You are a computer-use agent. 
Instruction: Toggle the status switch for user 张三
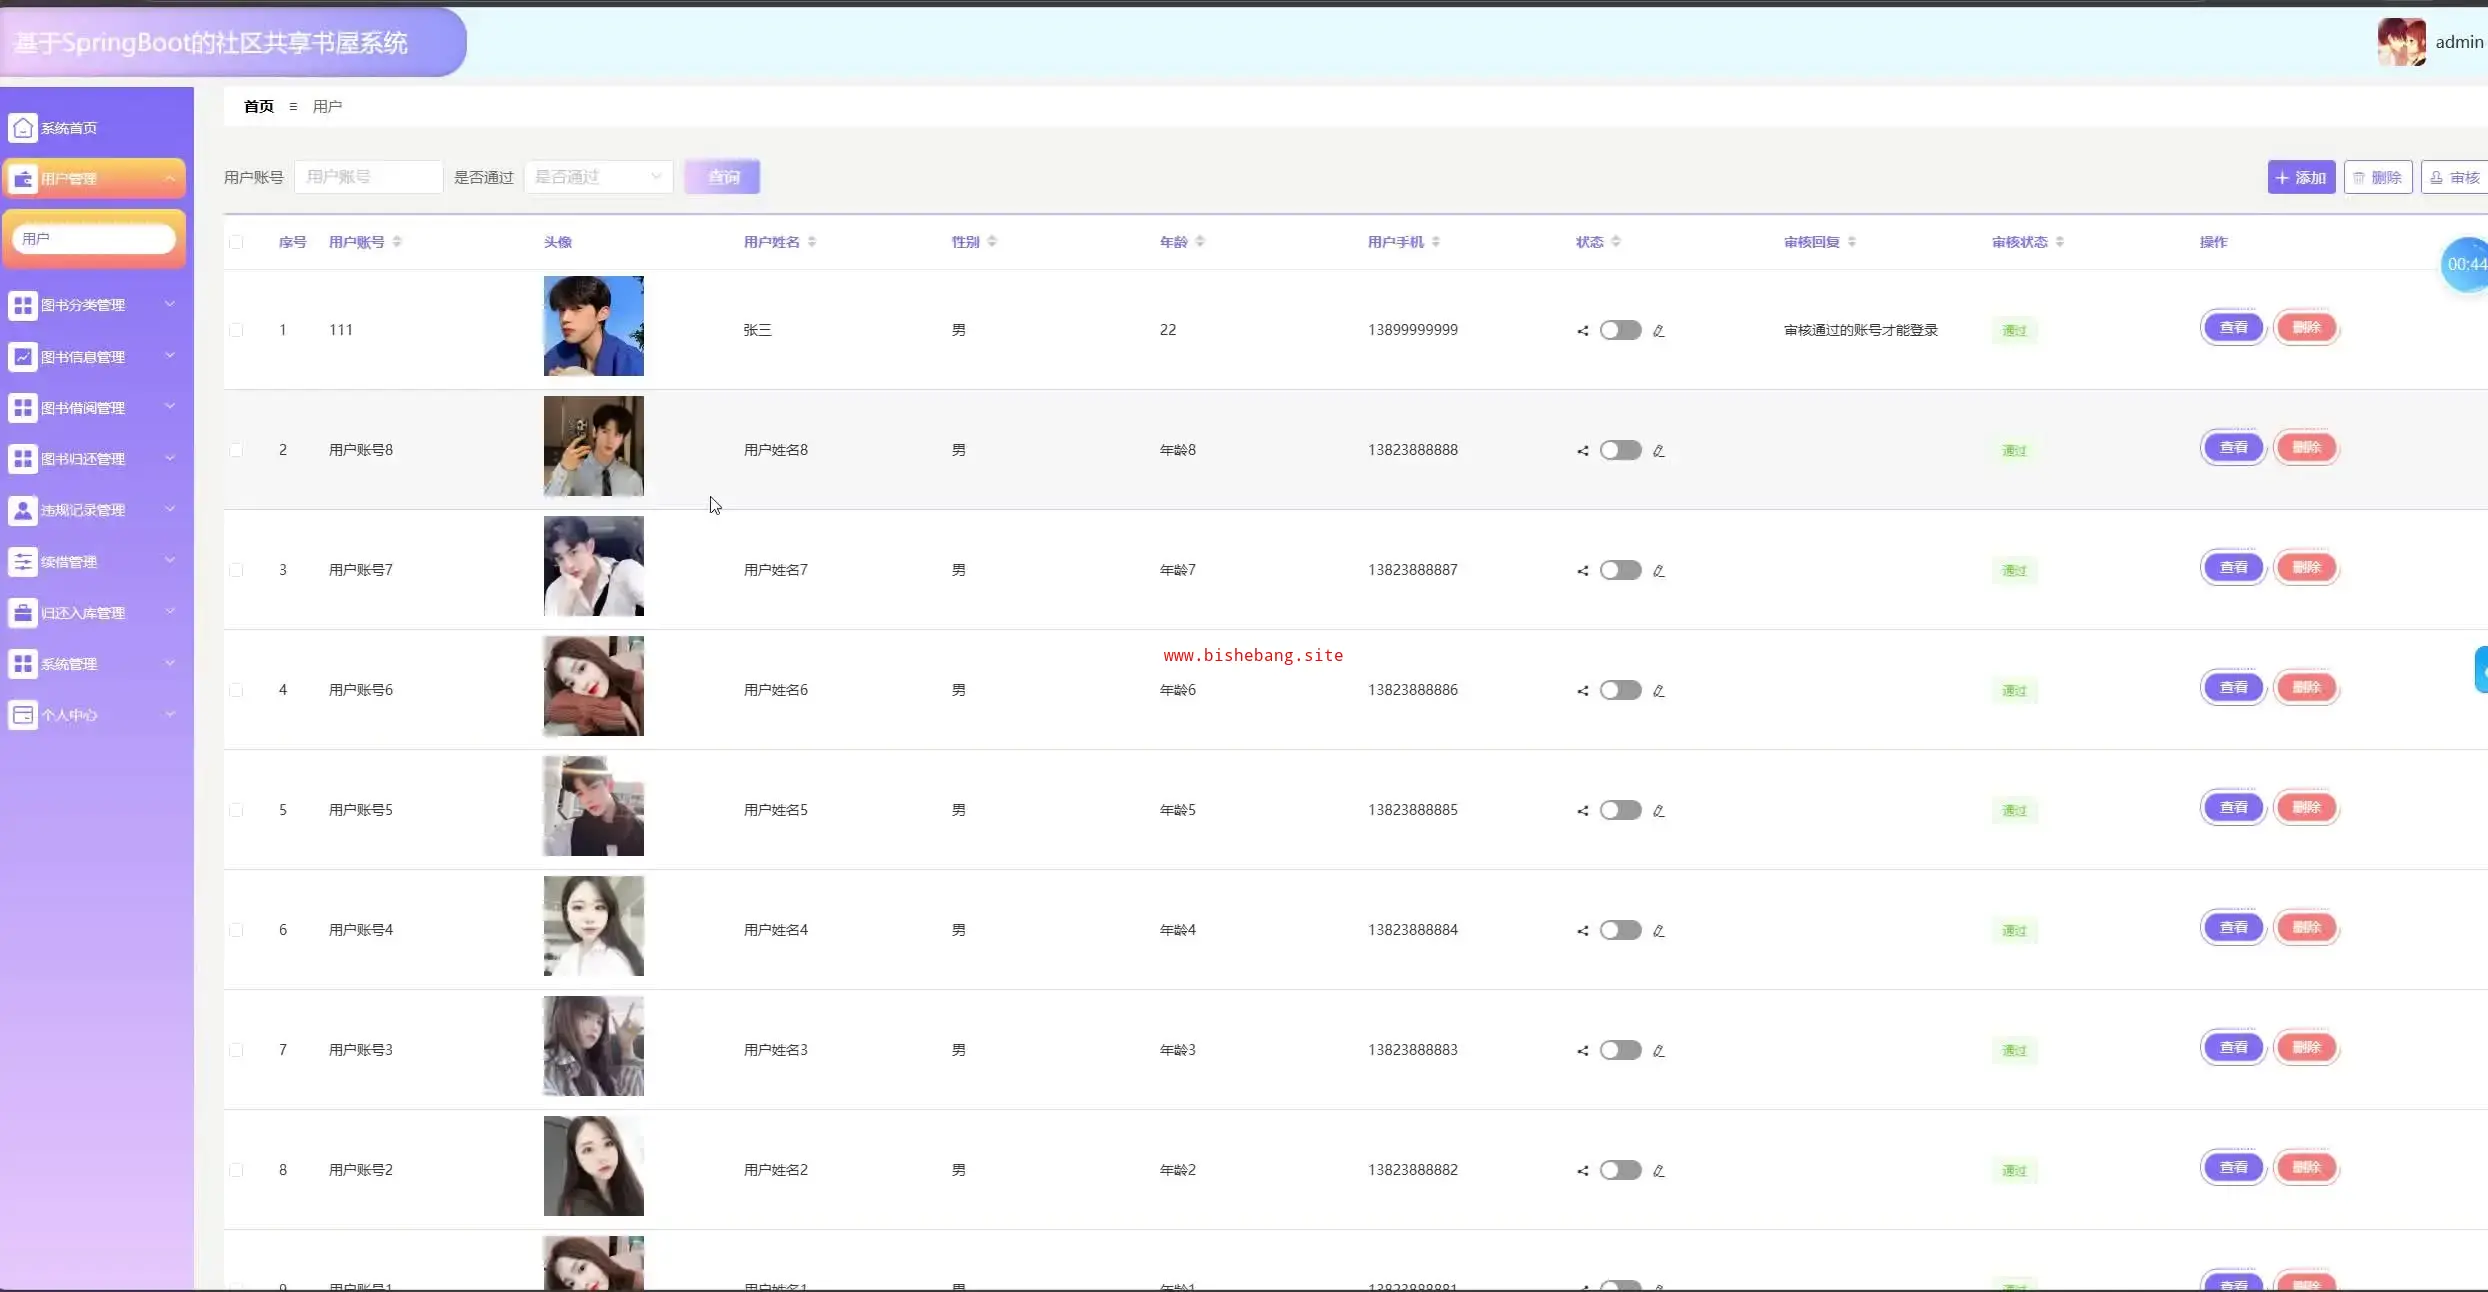(1620, 330)
